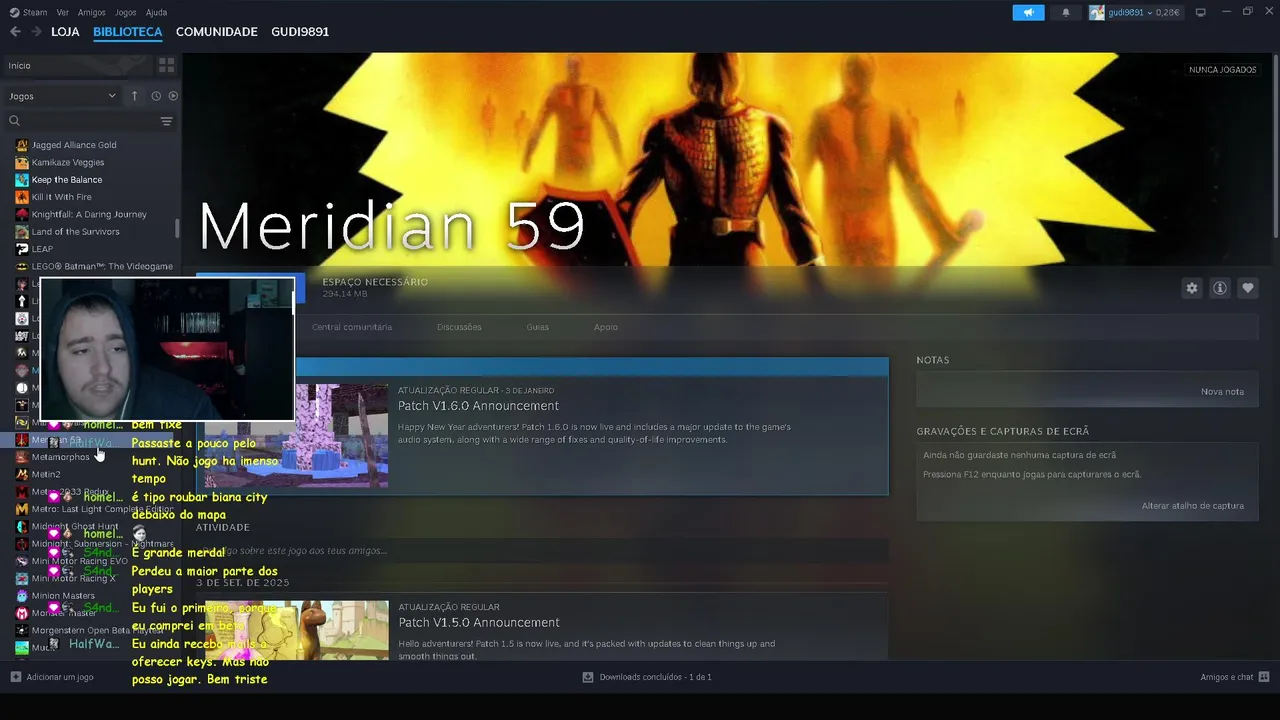Click Alterar atalho de captura

point(1193,506)
